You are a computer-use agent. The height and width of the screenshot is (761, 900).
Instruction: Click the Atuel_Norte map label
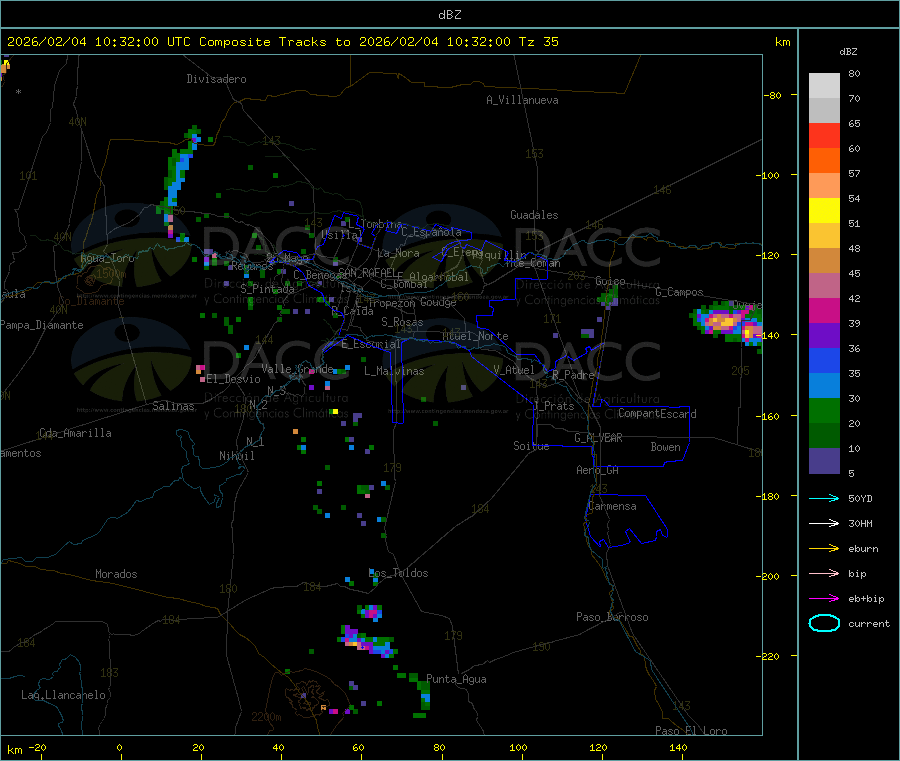click(475, 336)
